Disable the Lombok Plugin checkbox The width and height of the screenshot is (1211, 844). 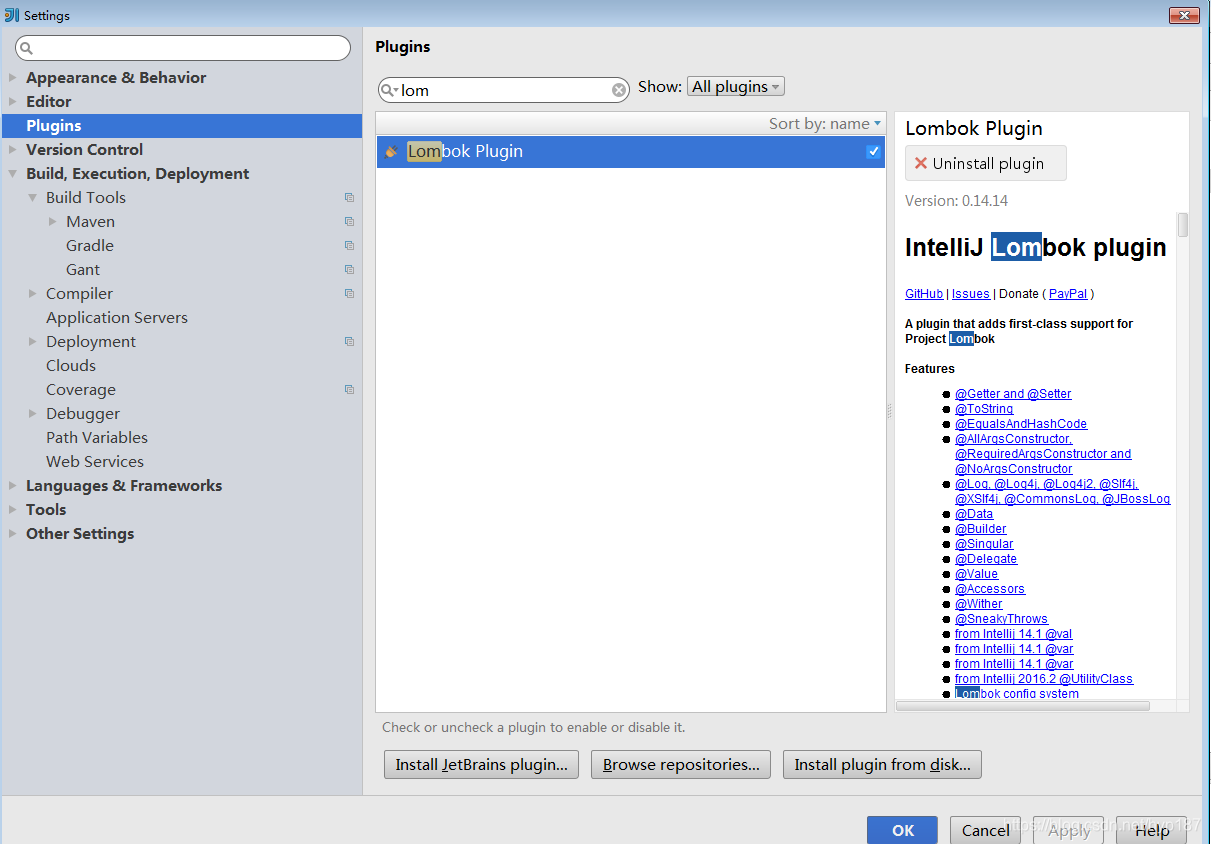[x=874, y=152]
